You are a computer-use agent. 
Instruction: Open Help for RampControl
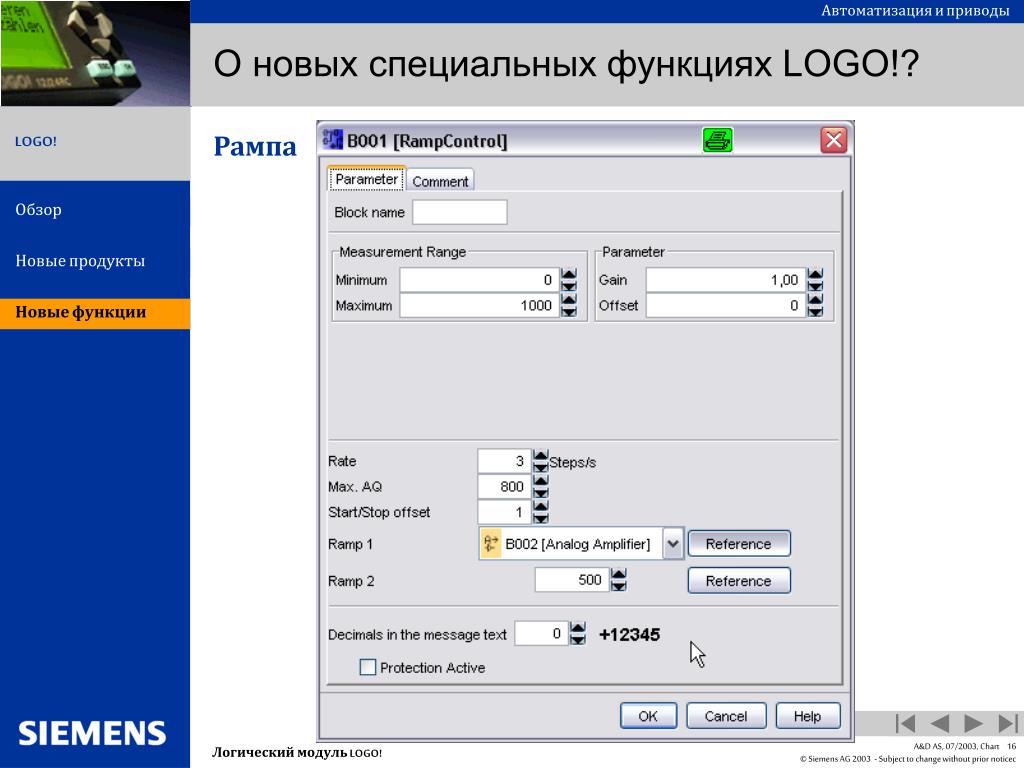click(x=807, y=716)
